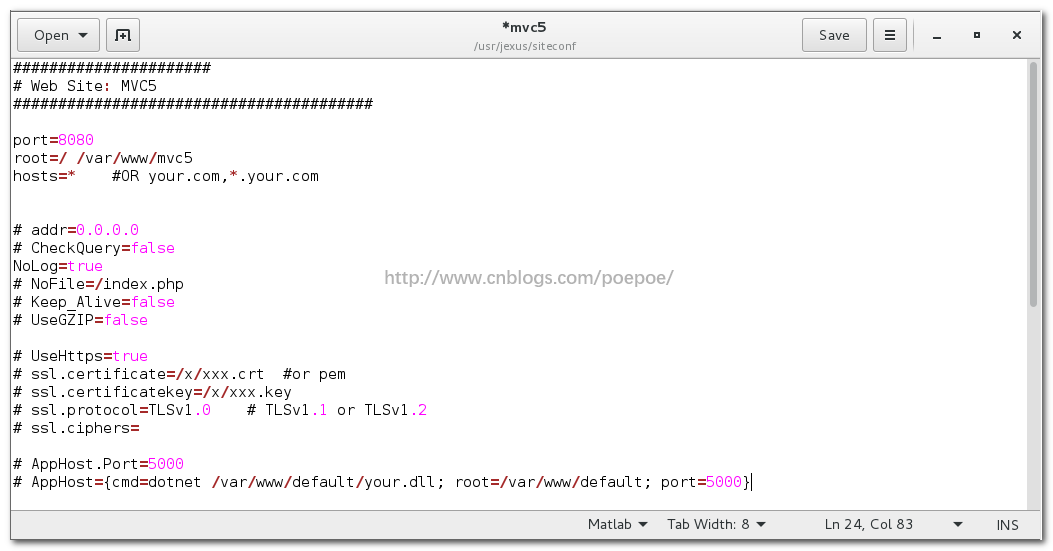
Task: Save the mvc5 file
Action: pyautogui.click(x=833, y=35)
